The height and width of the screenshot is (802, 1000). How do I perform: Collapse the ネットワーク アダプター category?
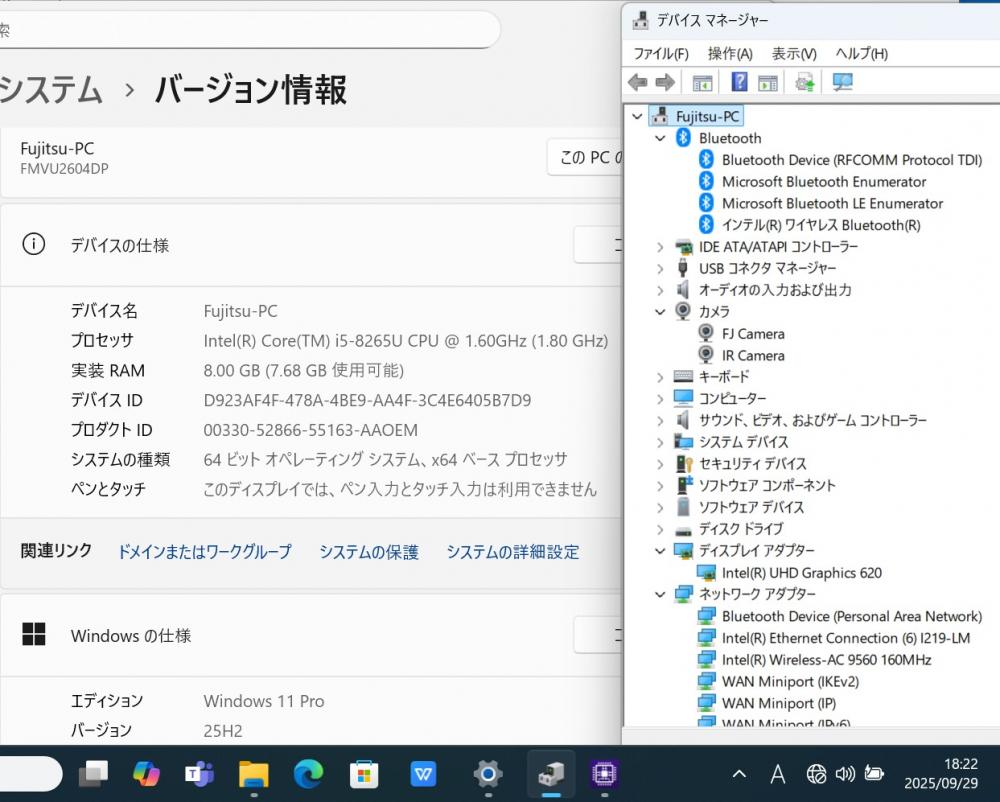coord(660,594)
